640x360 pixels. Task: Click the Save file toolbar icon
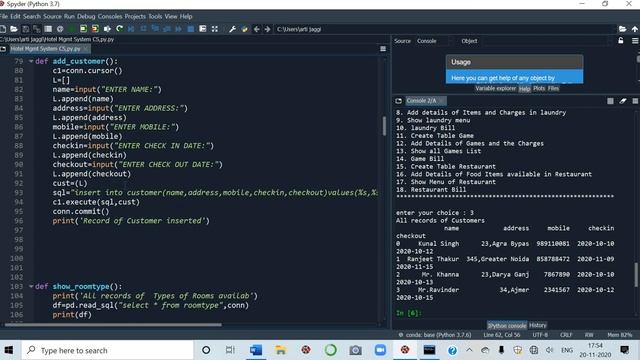tap(25, 29)
